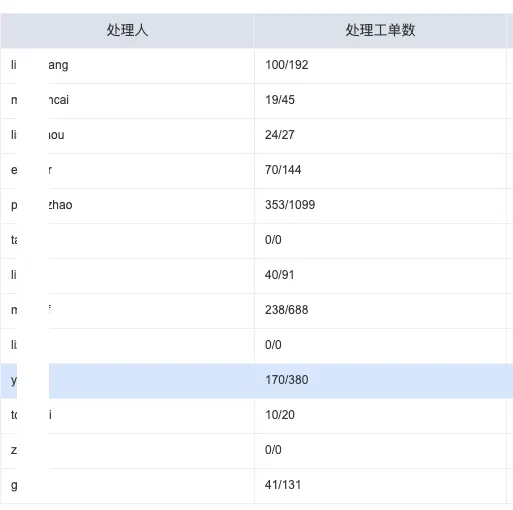Select the row showing 353/1099
Image resolution: width=513 pixels, height=510 pixels.
tap(256, 206)
